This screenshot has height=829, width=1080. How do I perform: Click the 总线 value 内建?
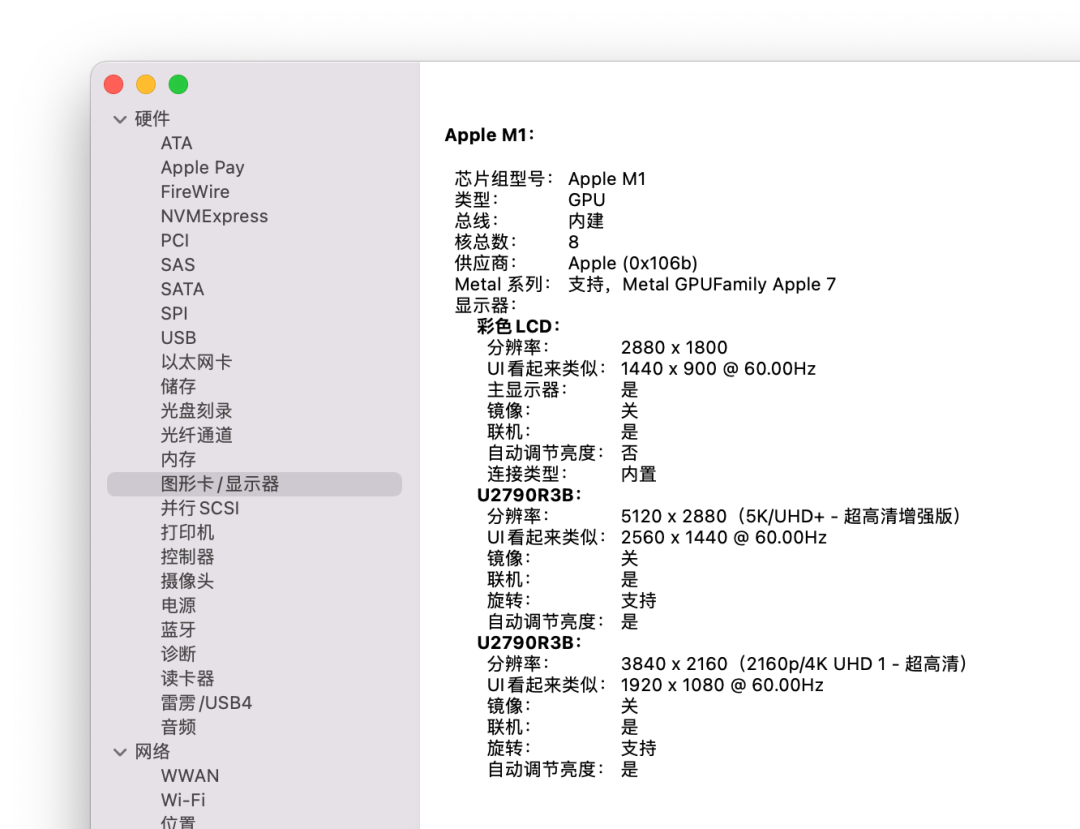point(586,221)
